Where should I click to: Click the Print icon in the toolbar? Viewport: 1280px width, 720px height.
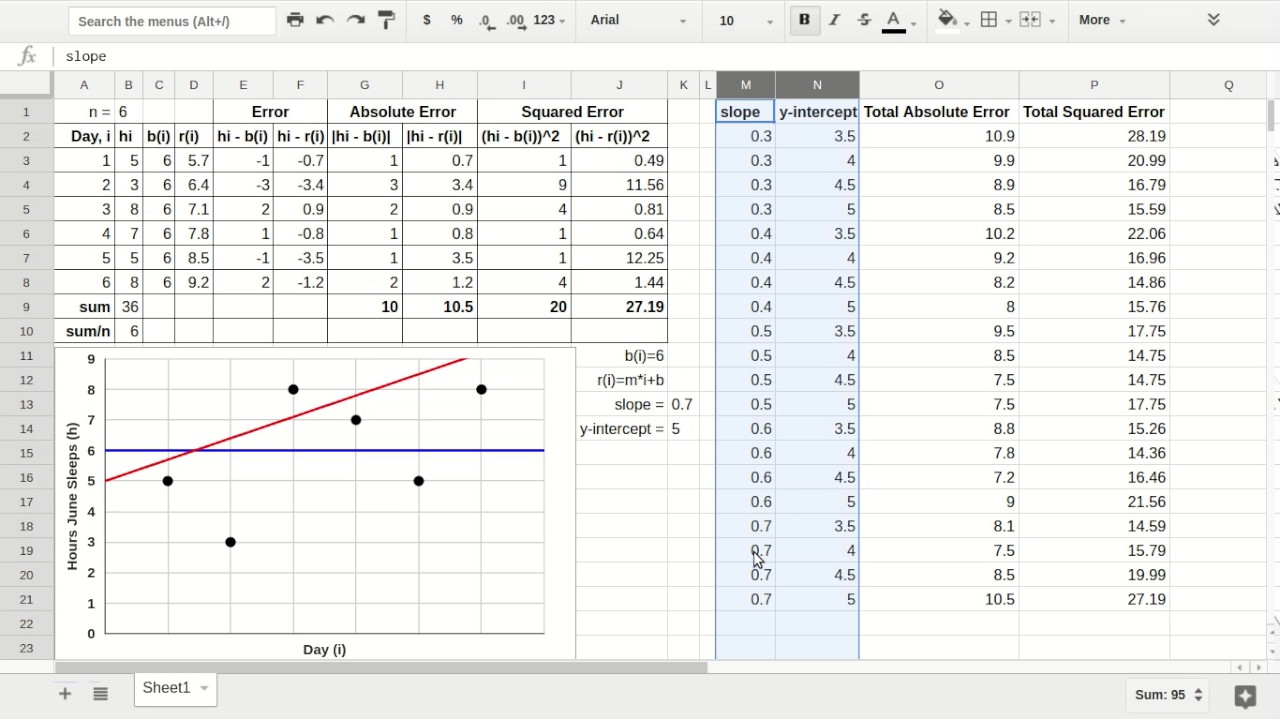click(295, 20)
